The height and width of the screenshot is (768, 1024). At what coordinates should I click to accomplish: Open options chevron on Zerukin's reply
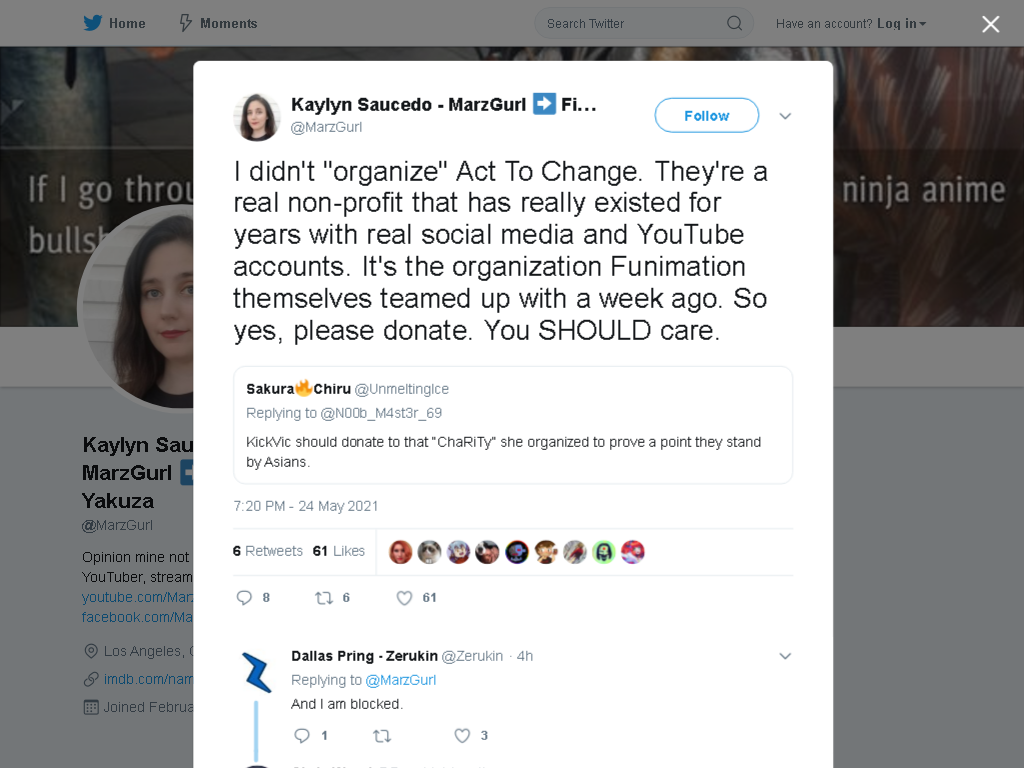785,656
